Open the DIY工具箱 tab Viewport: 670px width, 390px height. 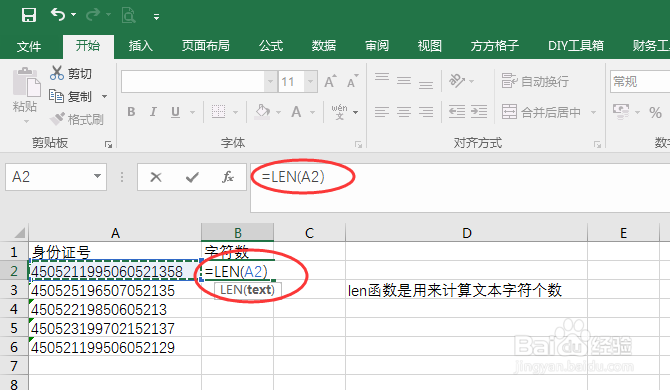(x=576, y=45)
